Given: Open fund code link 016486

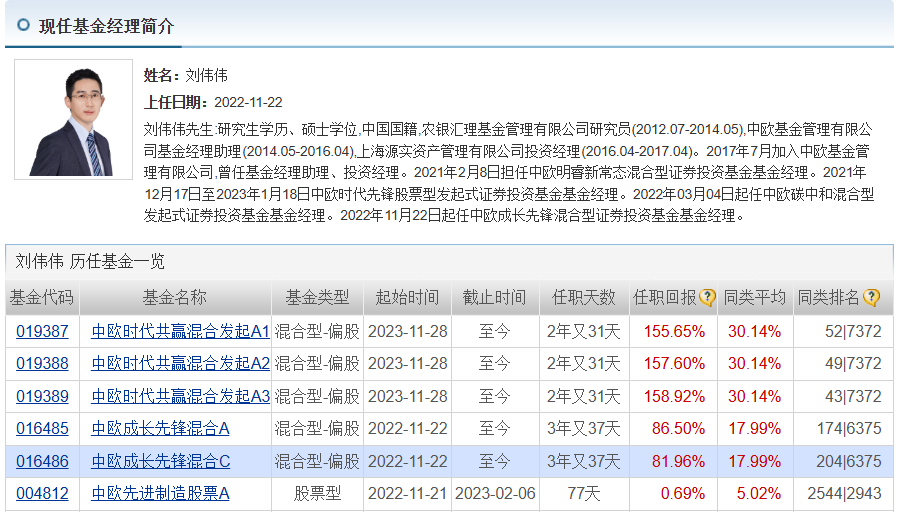Looking at the screenshot, I should [42, 461].
